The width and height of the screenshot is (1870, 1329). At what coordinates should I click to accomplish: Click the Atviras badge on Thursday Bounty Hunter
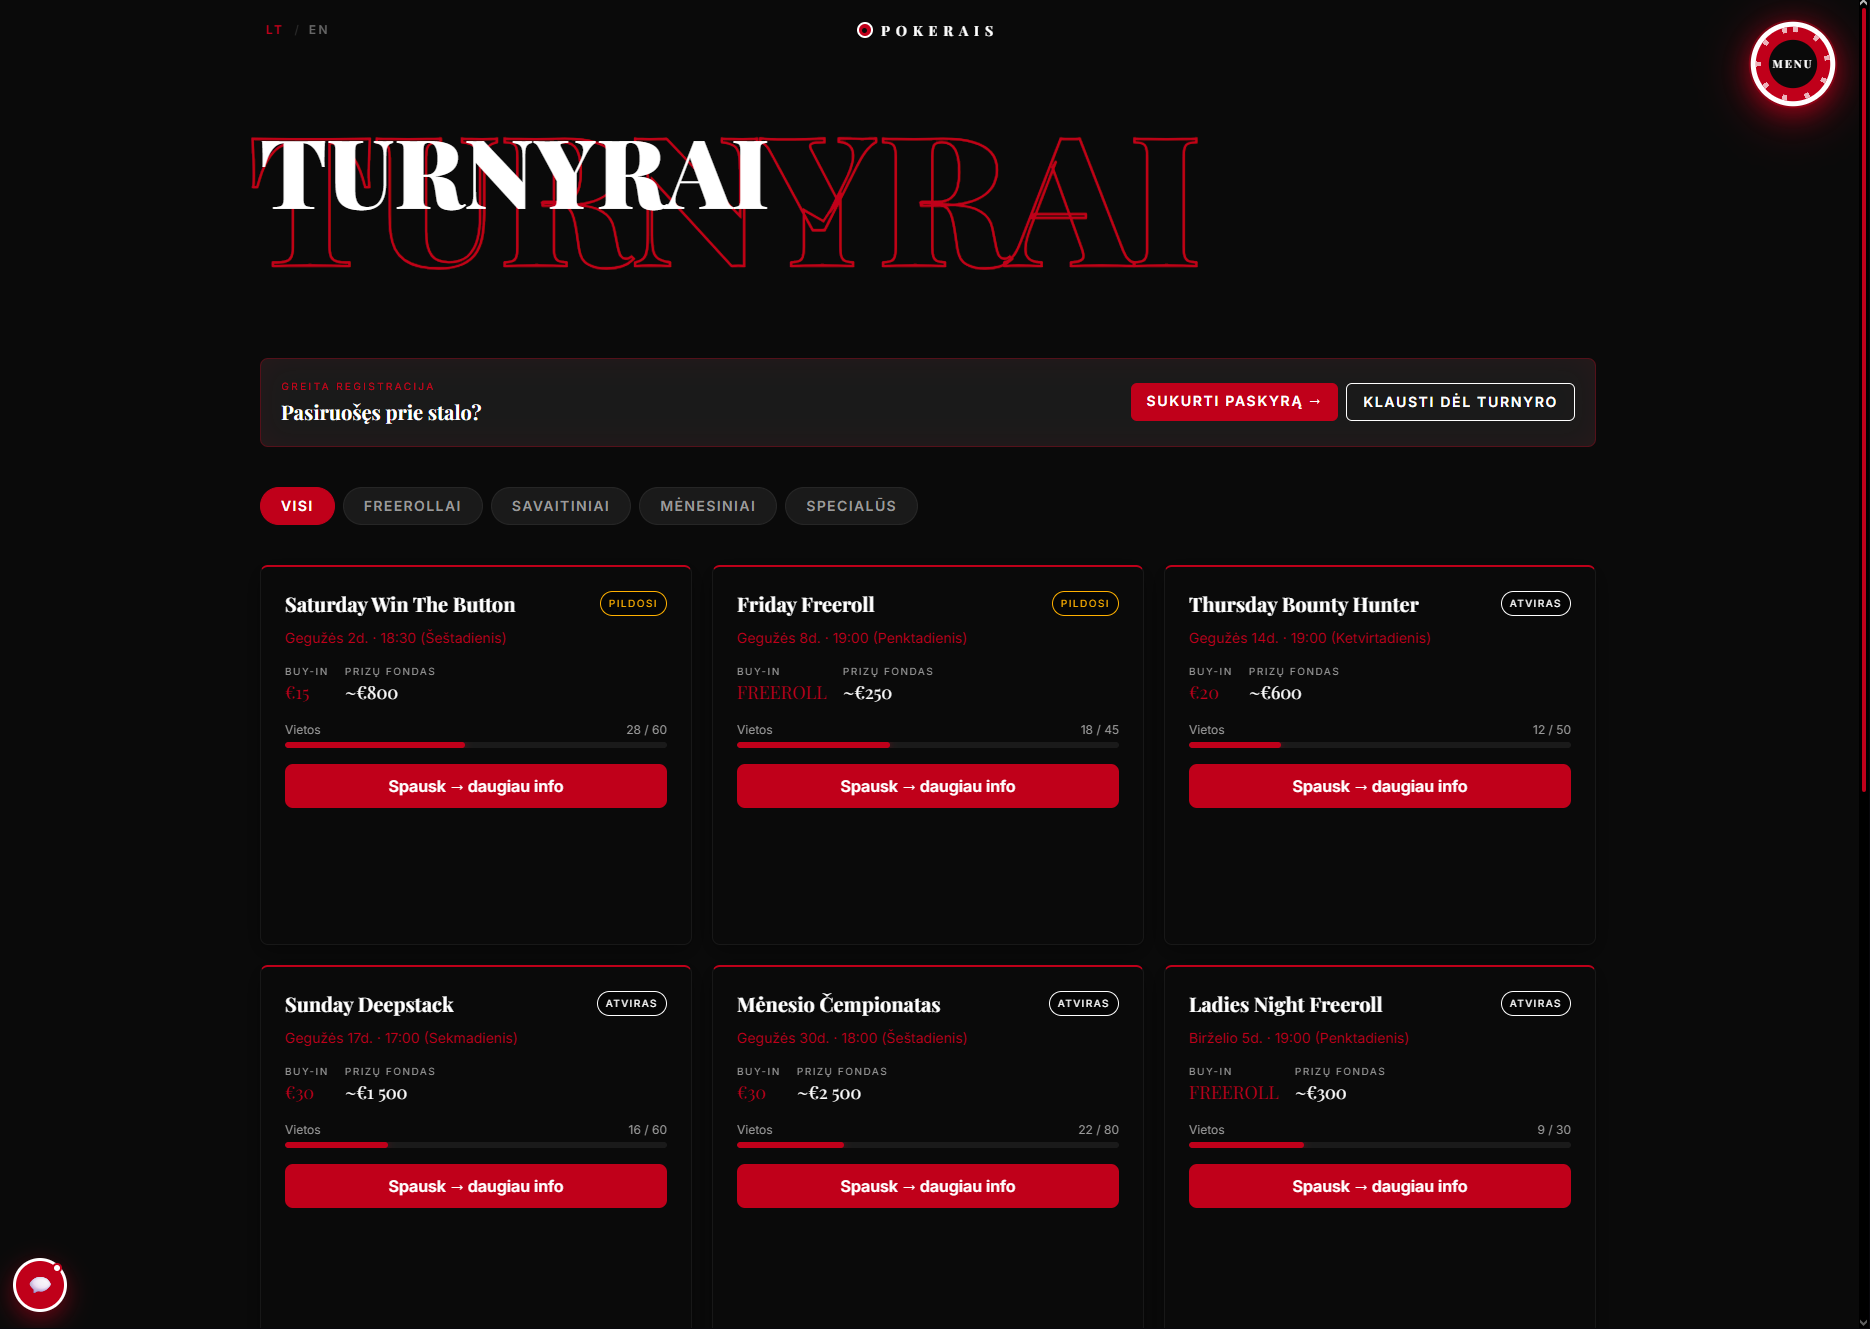click(x=1535, y=604)
